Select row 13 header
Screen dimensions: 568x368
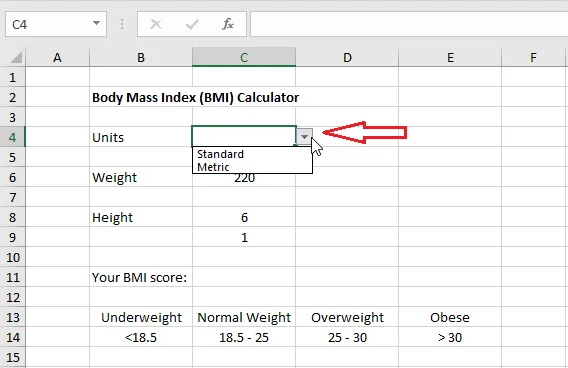[13, 317]
